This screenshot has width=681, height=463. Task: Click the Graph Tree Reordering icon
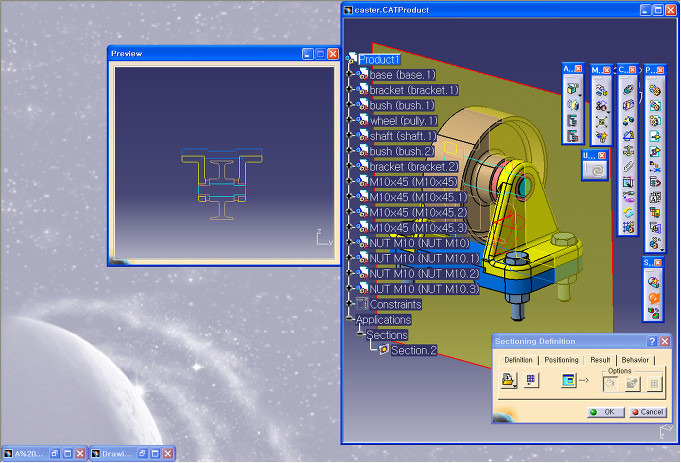[x=655, y=182]
